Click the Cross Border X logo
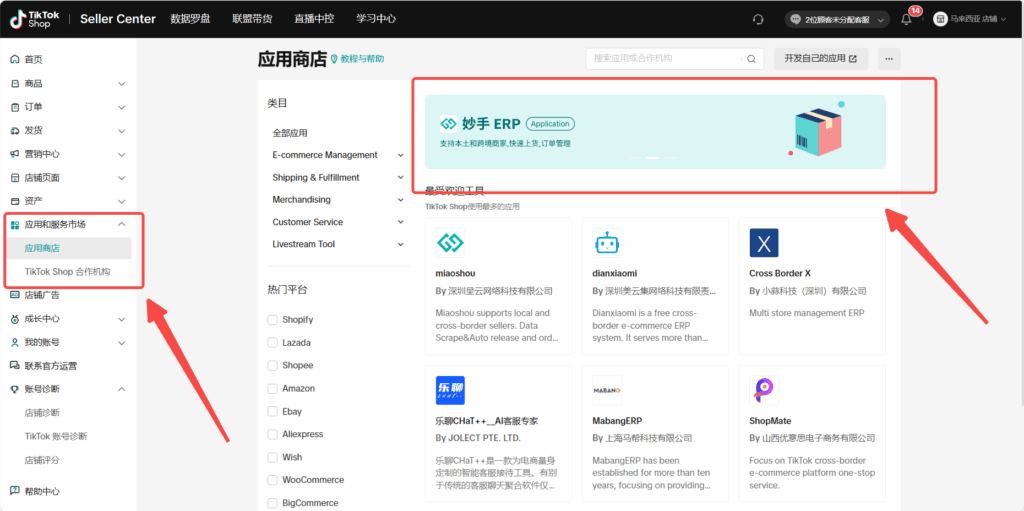The height and width of the screenshot is (511, 1024). [764, 243]
